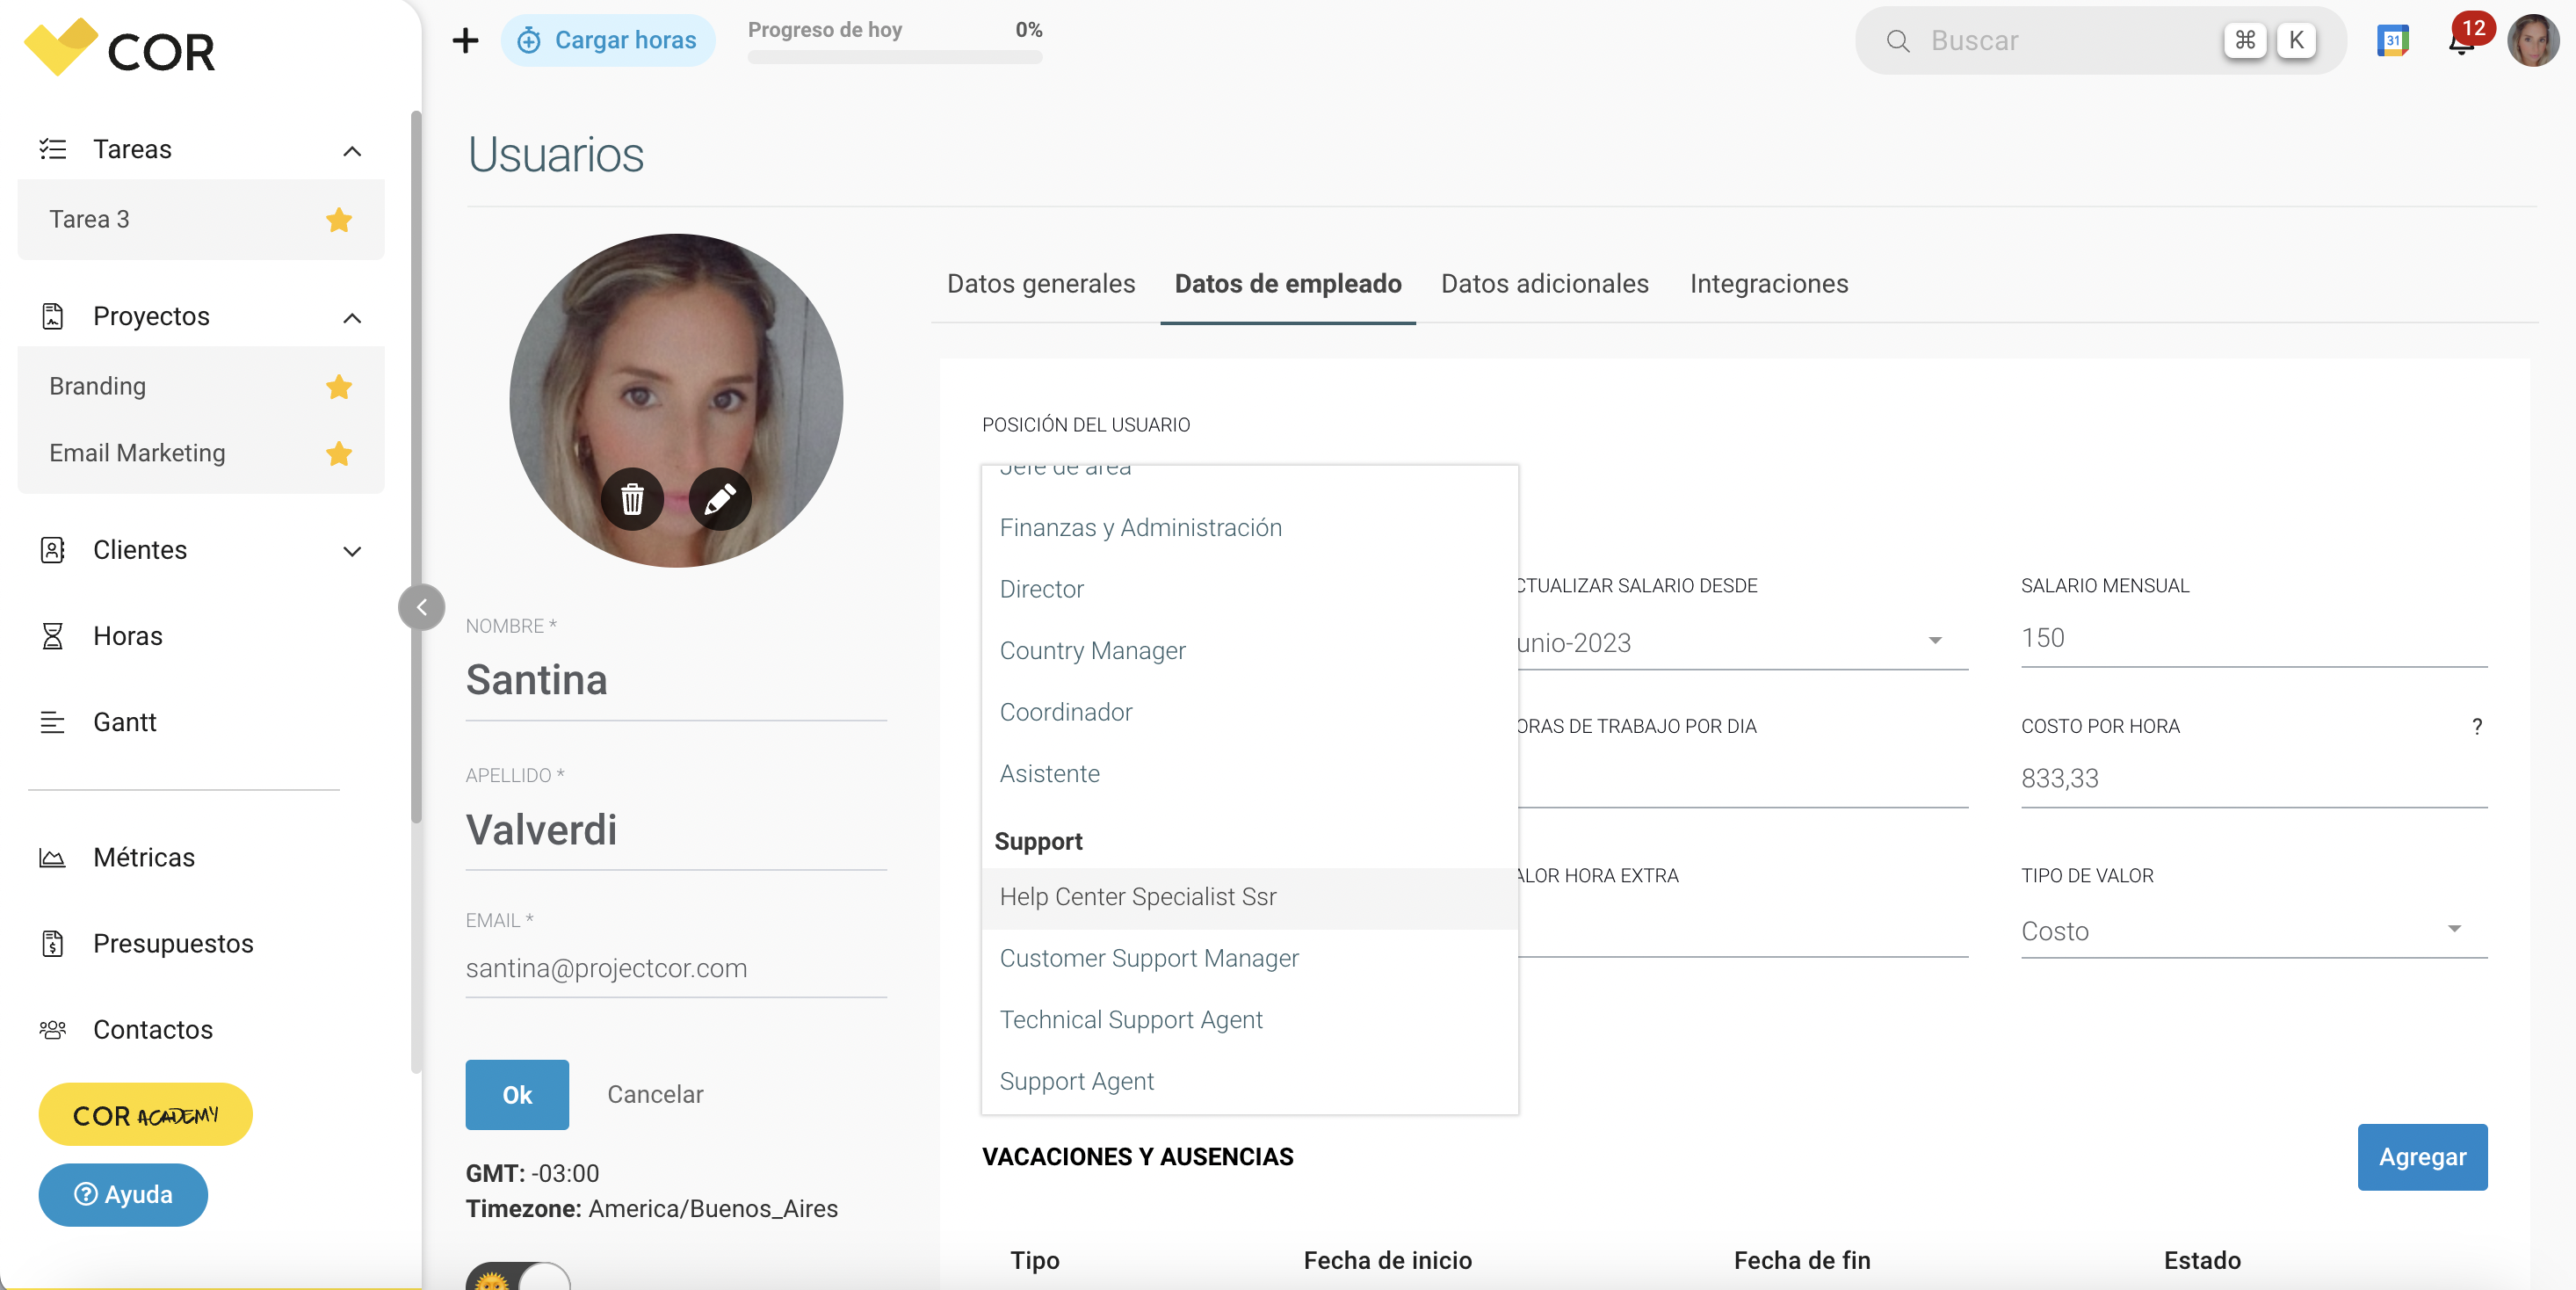Click the Nombre field Santina
Screen dimensions: 2576x1290
click(676, 681)
